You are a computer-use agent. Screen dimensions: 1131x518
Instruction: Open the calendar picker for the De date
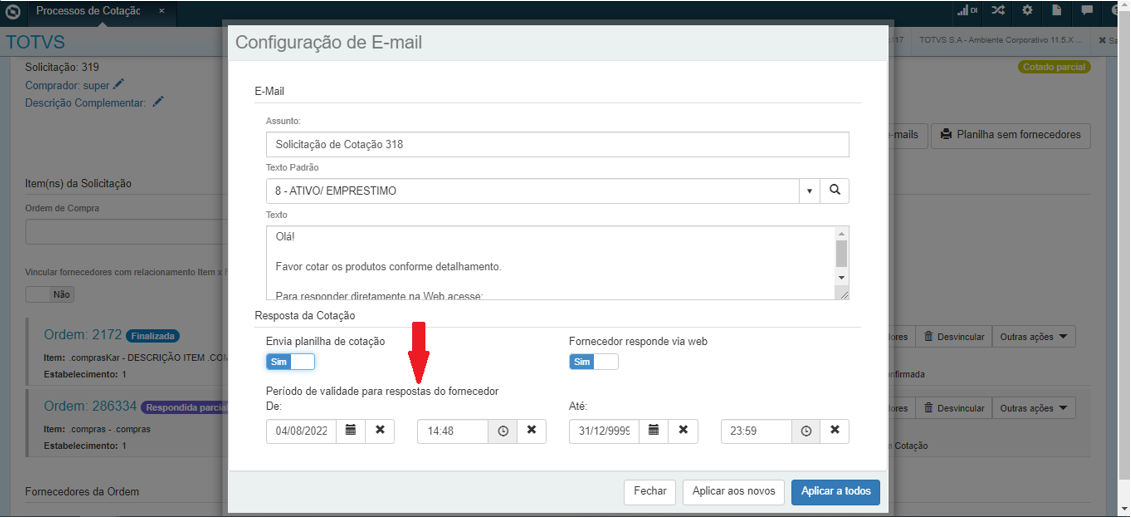tap(351, 430)
